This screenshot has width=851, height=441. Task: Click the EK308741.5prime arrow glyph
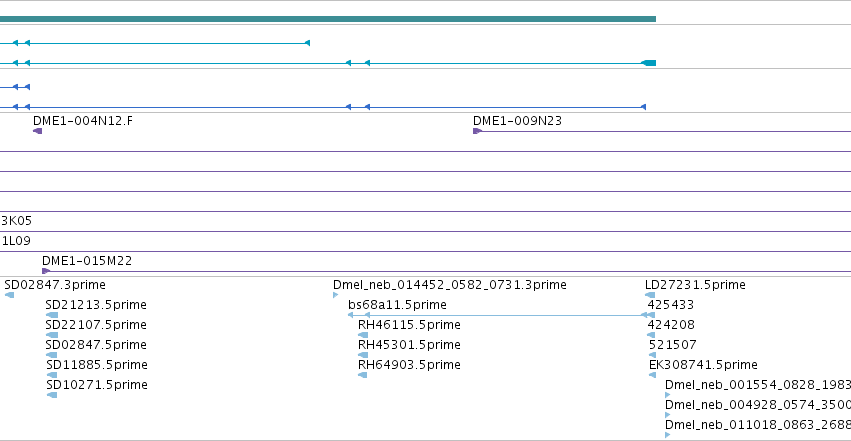pyautogui.click(x=653, y=375)
